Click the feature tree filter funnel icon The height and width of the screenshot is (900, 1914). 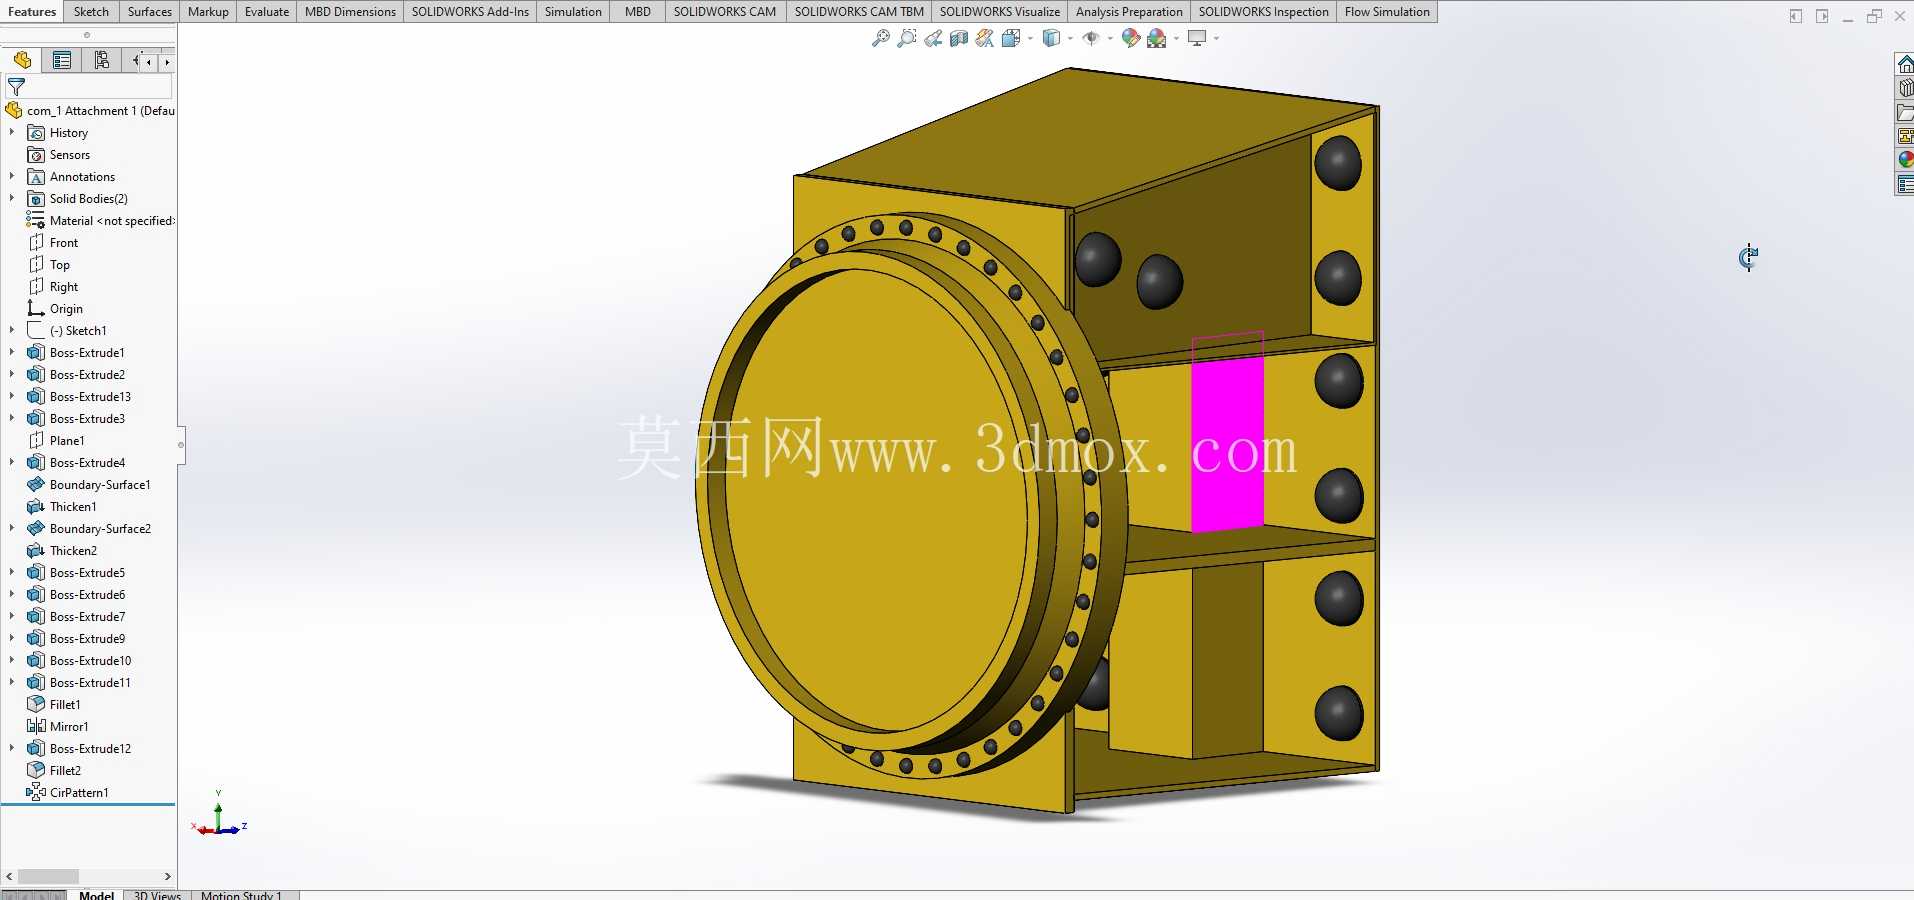pos(16,87)
